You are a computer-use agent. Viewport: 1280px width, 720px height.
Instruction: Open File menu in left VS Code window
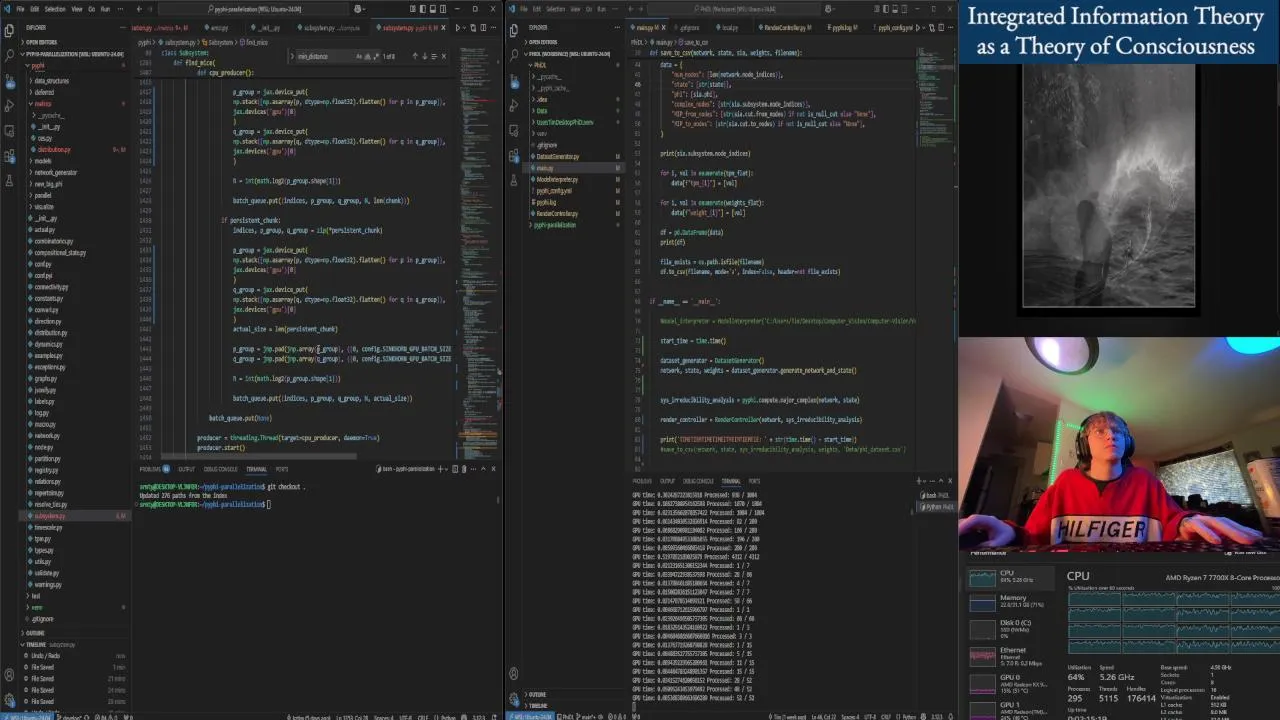(x=20, y=8)
